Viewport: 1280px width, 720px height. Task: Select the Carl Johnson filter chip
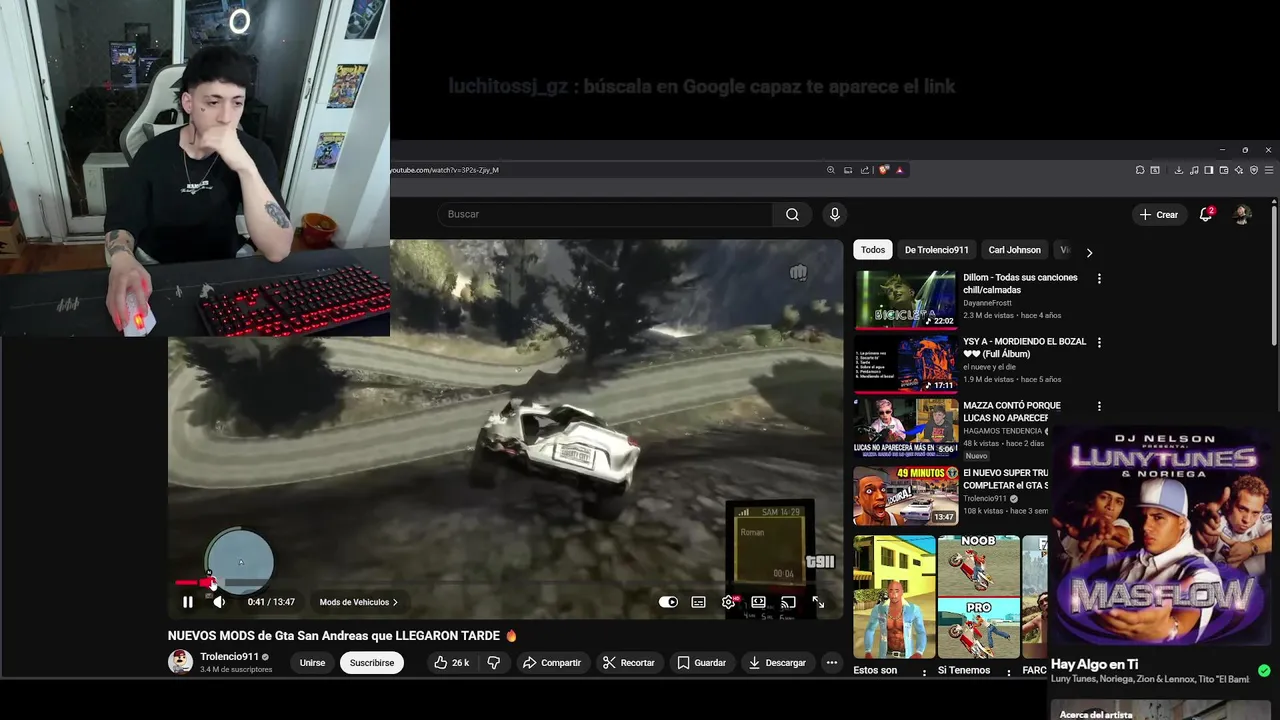(x=1014, y=250)
